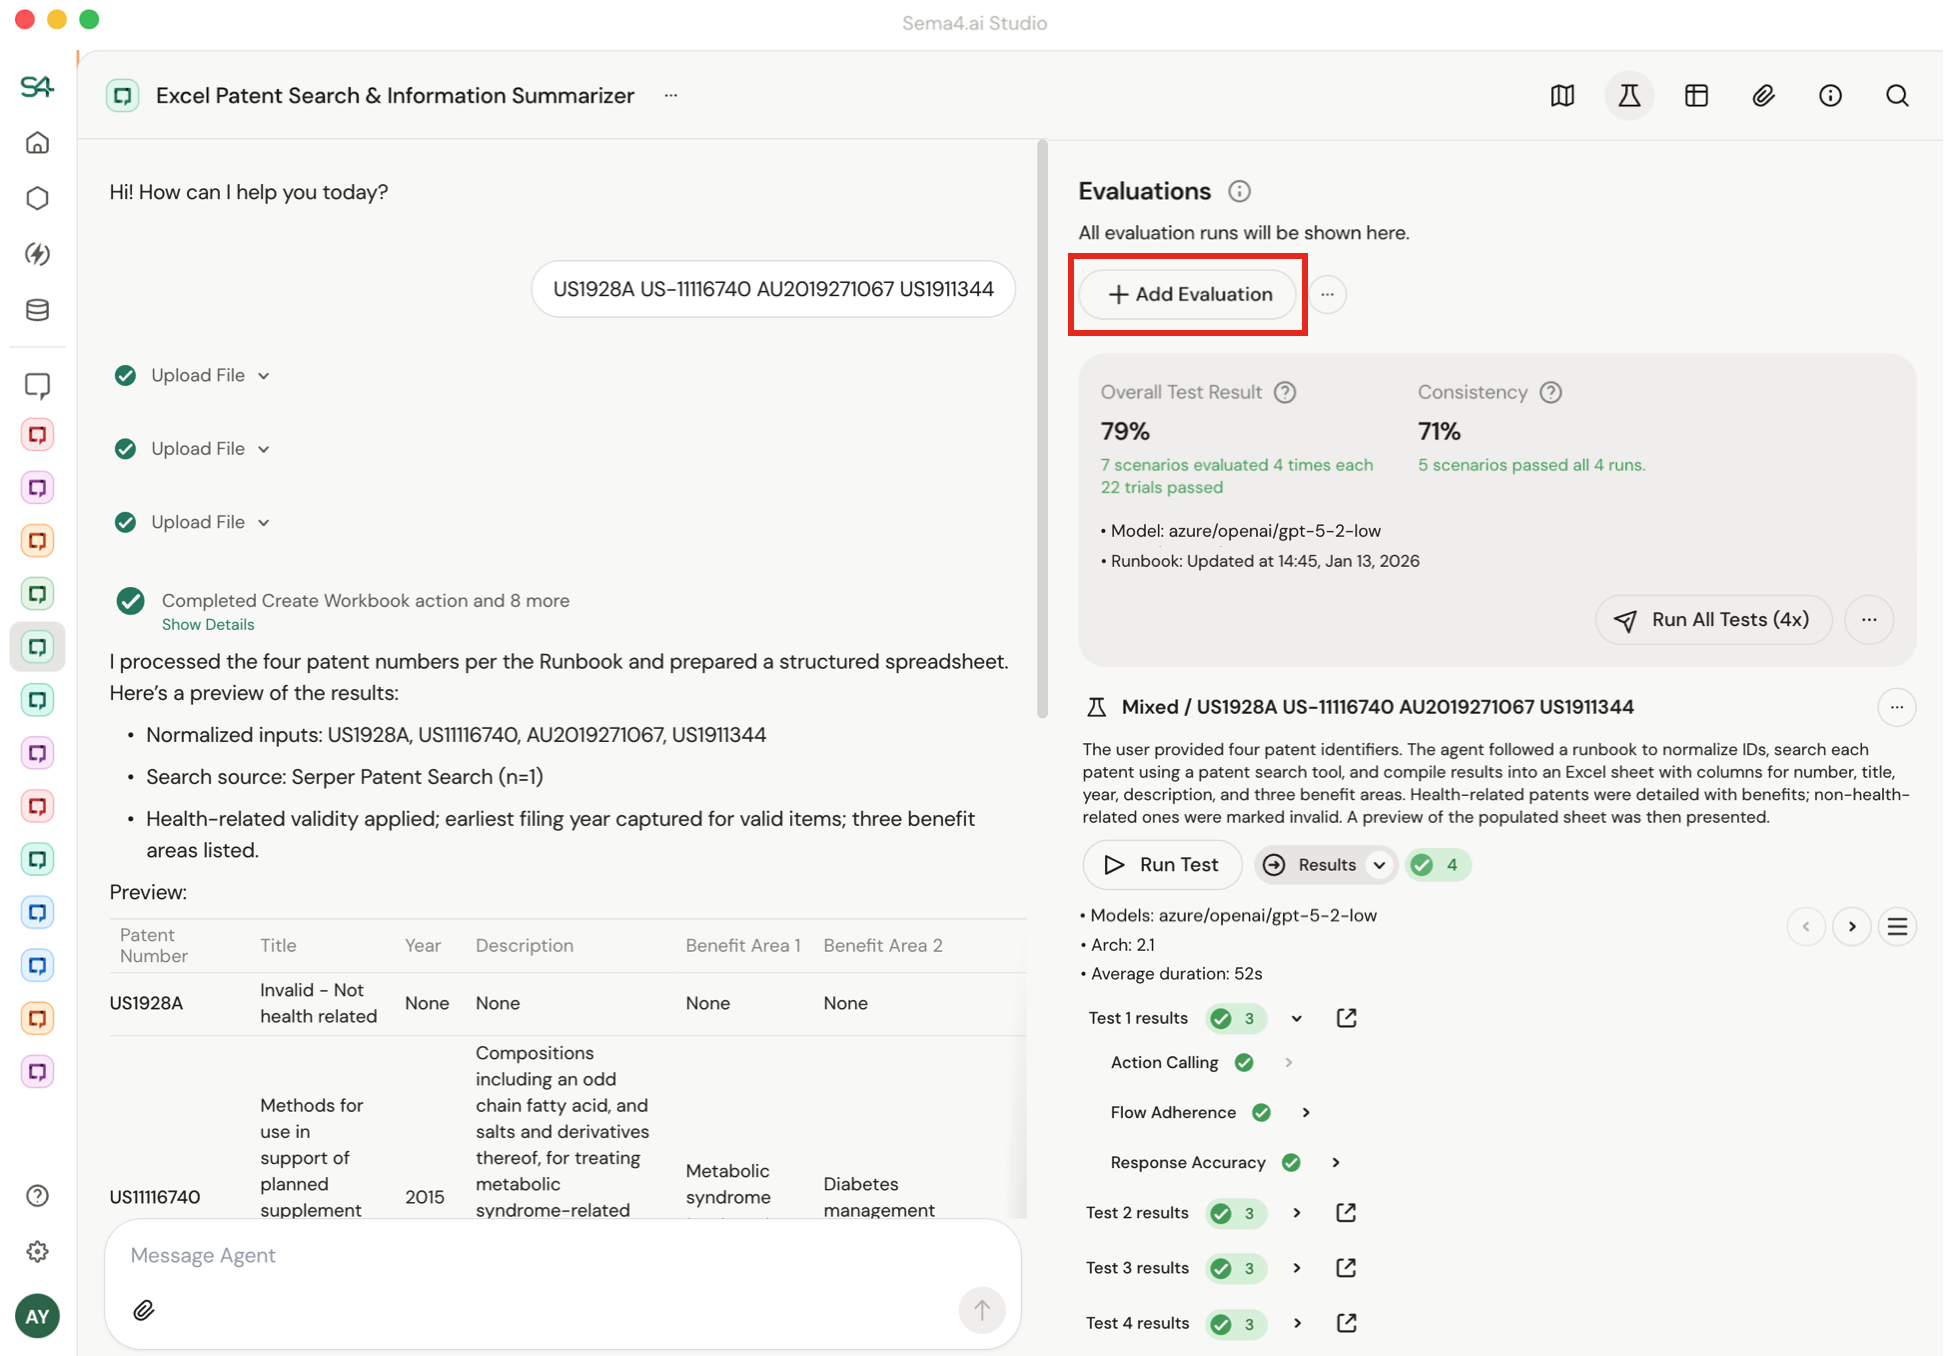Open the table view icon in the toolbar
Screen dimensions: 1944x1356
(1696, 96)
